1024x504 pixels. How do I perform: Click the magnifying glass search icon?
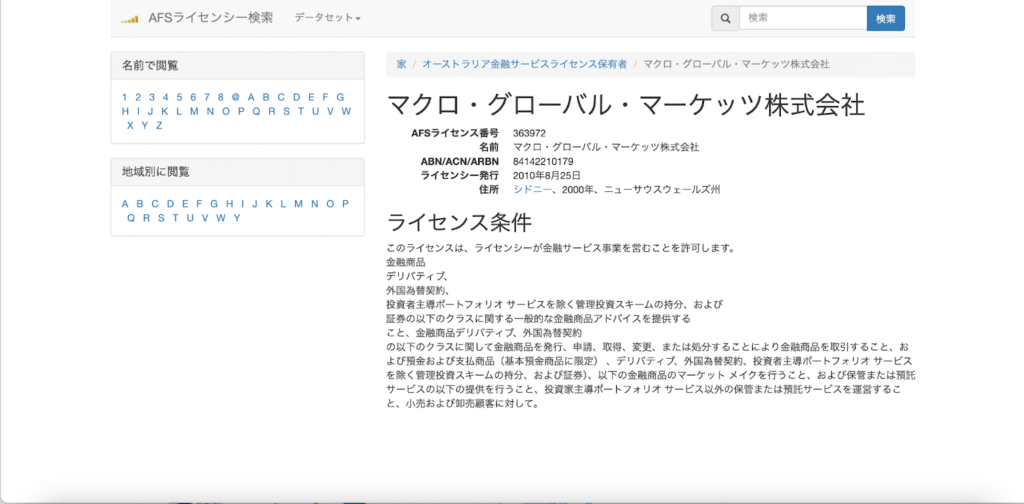(x=725, y=18)
